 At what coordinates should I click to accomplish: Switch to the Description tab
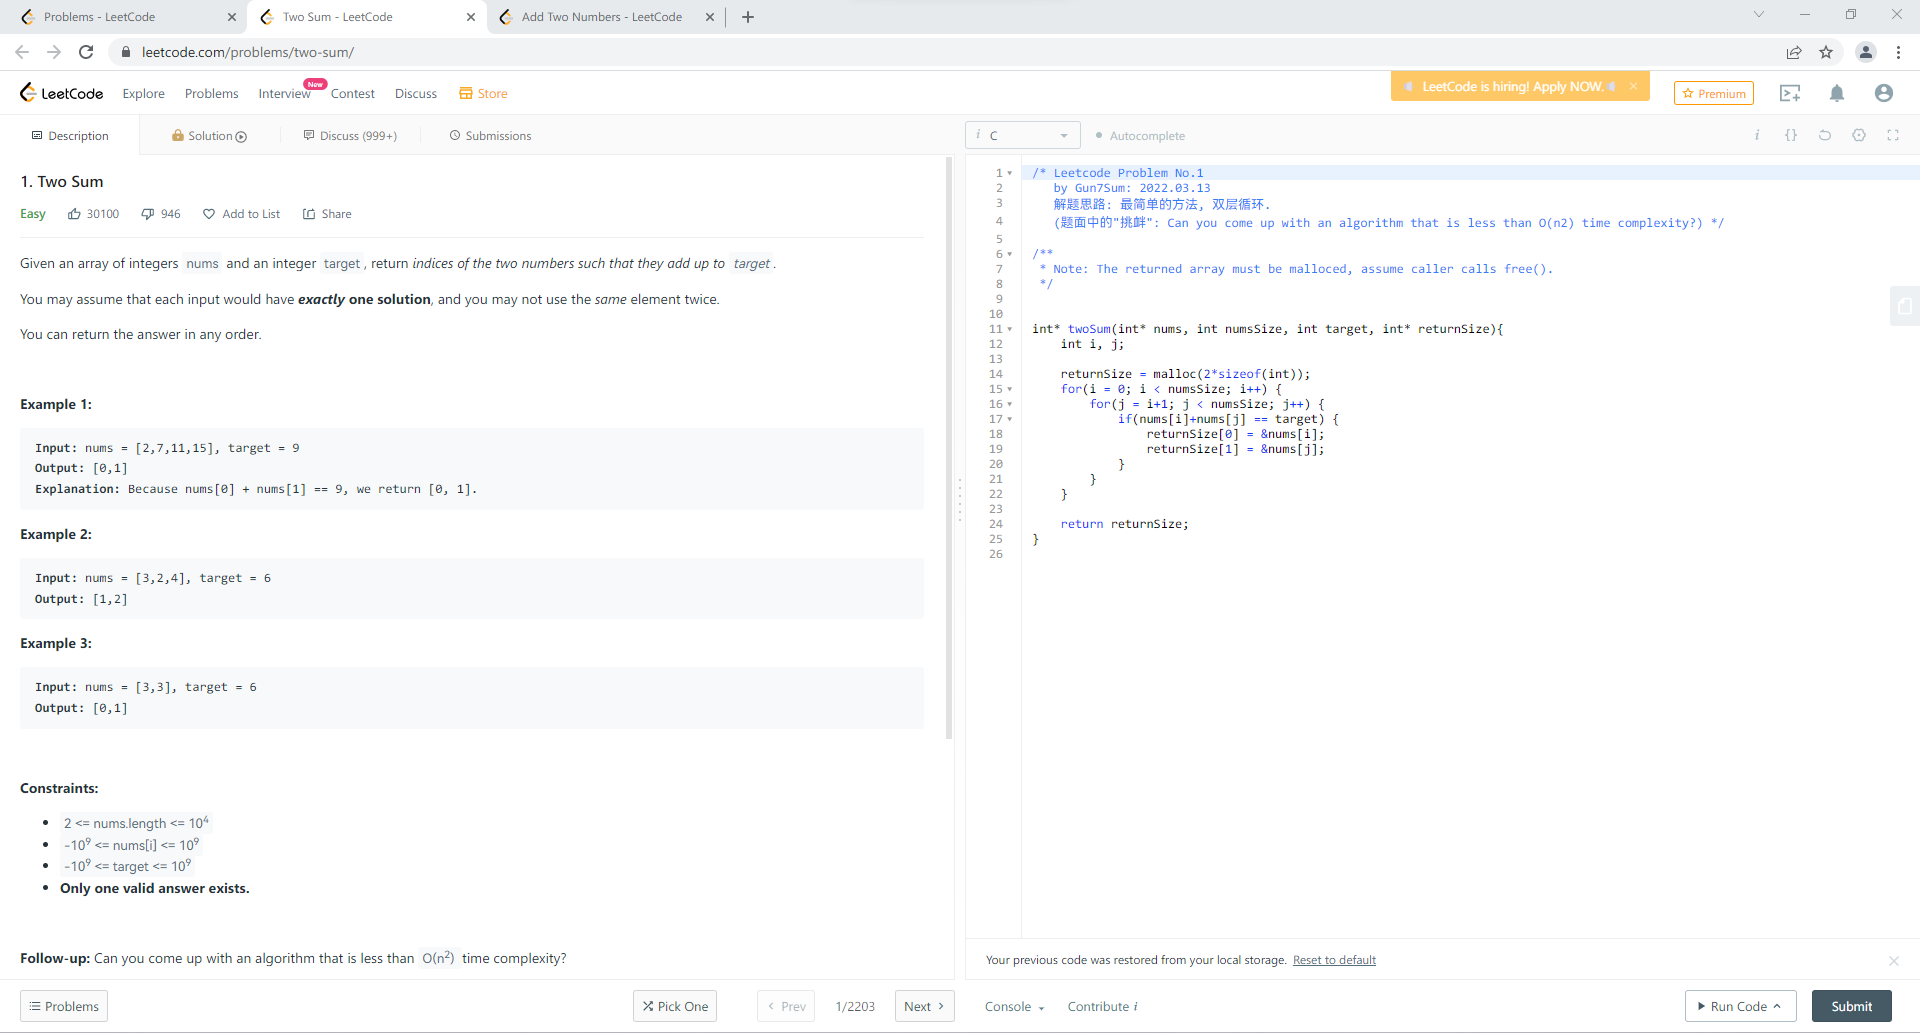(70, 136)
